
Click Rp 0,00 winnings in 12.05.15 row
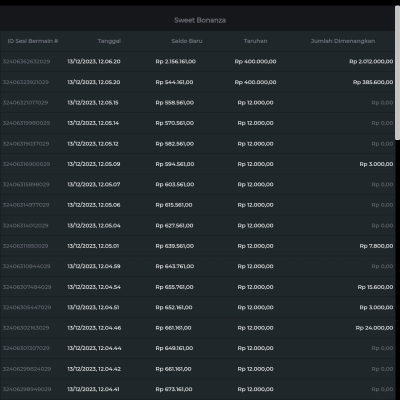pyautogui.click(x=382, y=103)
